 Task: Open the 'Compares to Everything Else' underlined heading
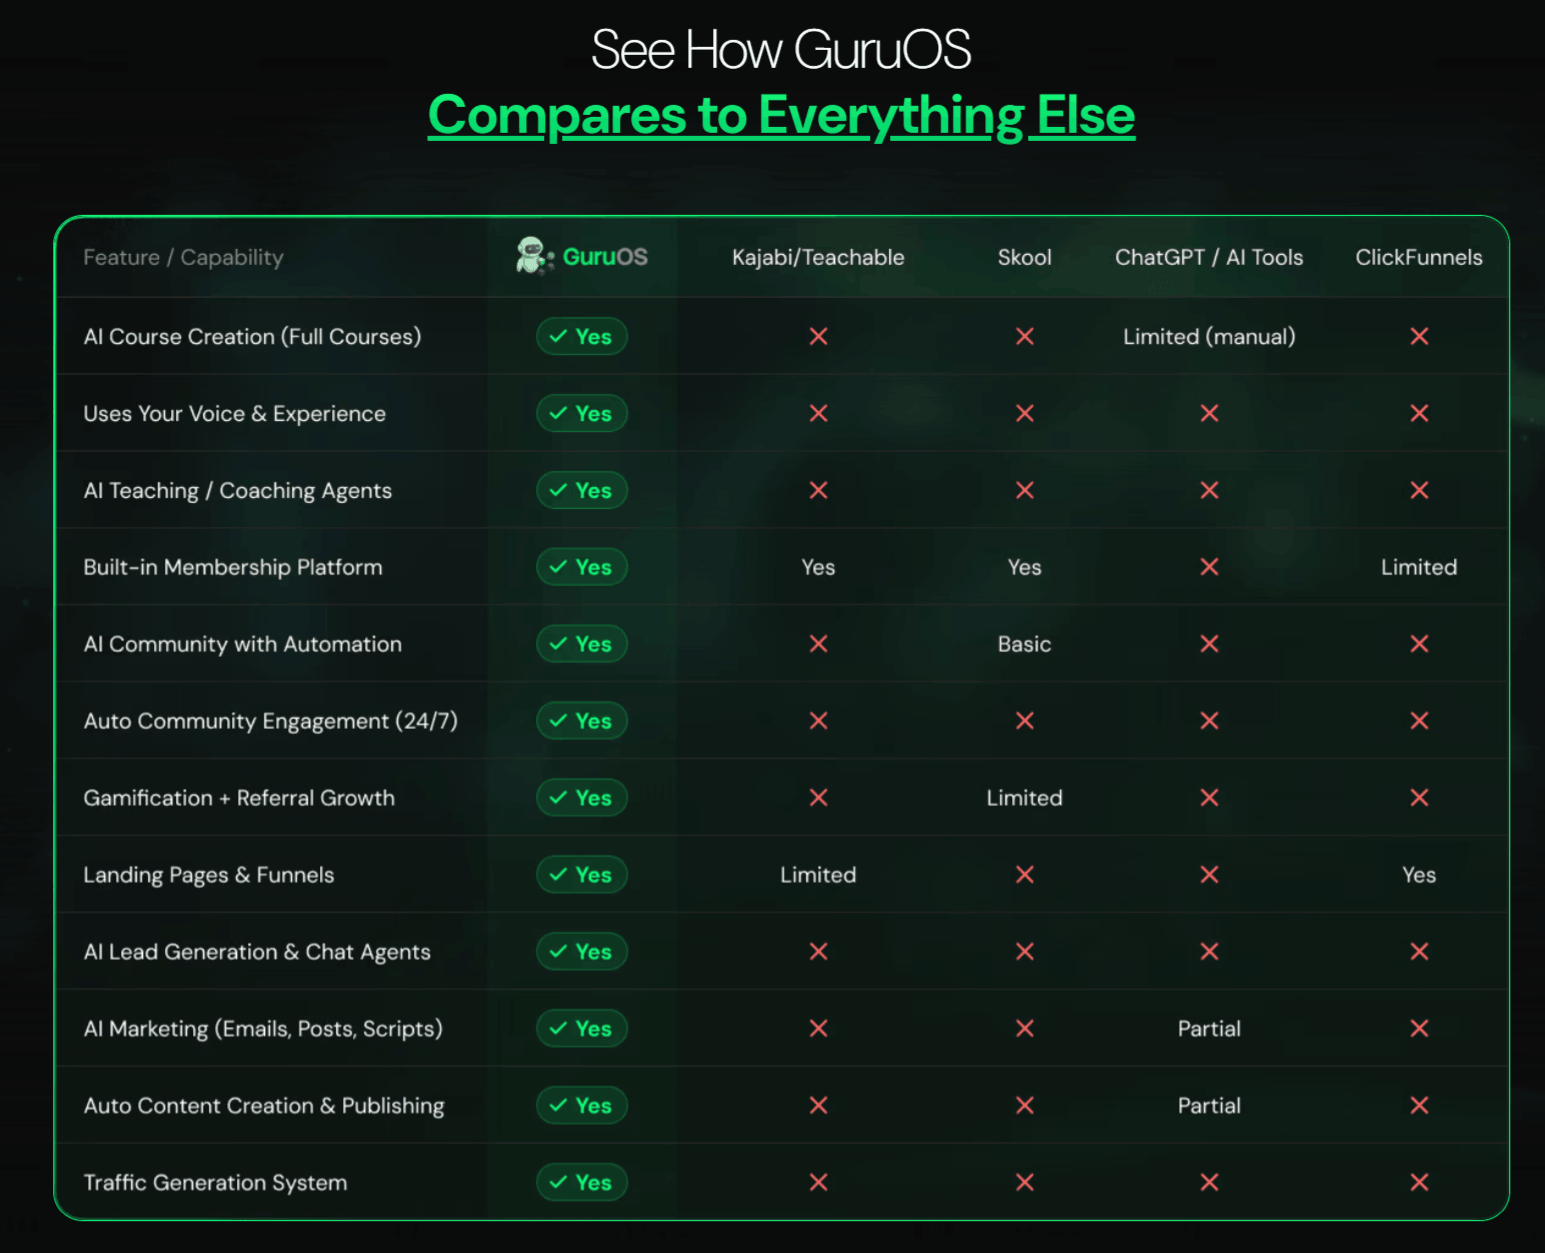[781, 115]
